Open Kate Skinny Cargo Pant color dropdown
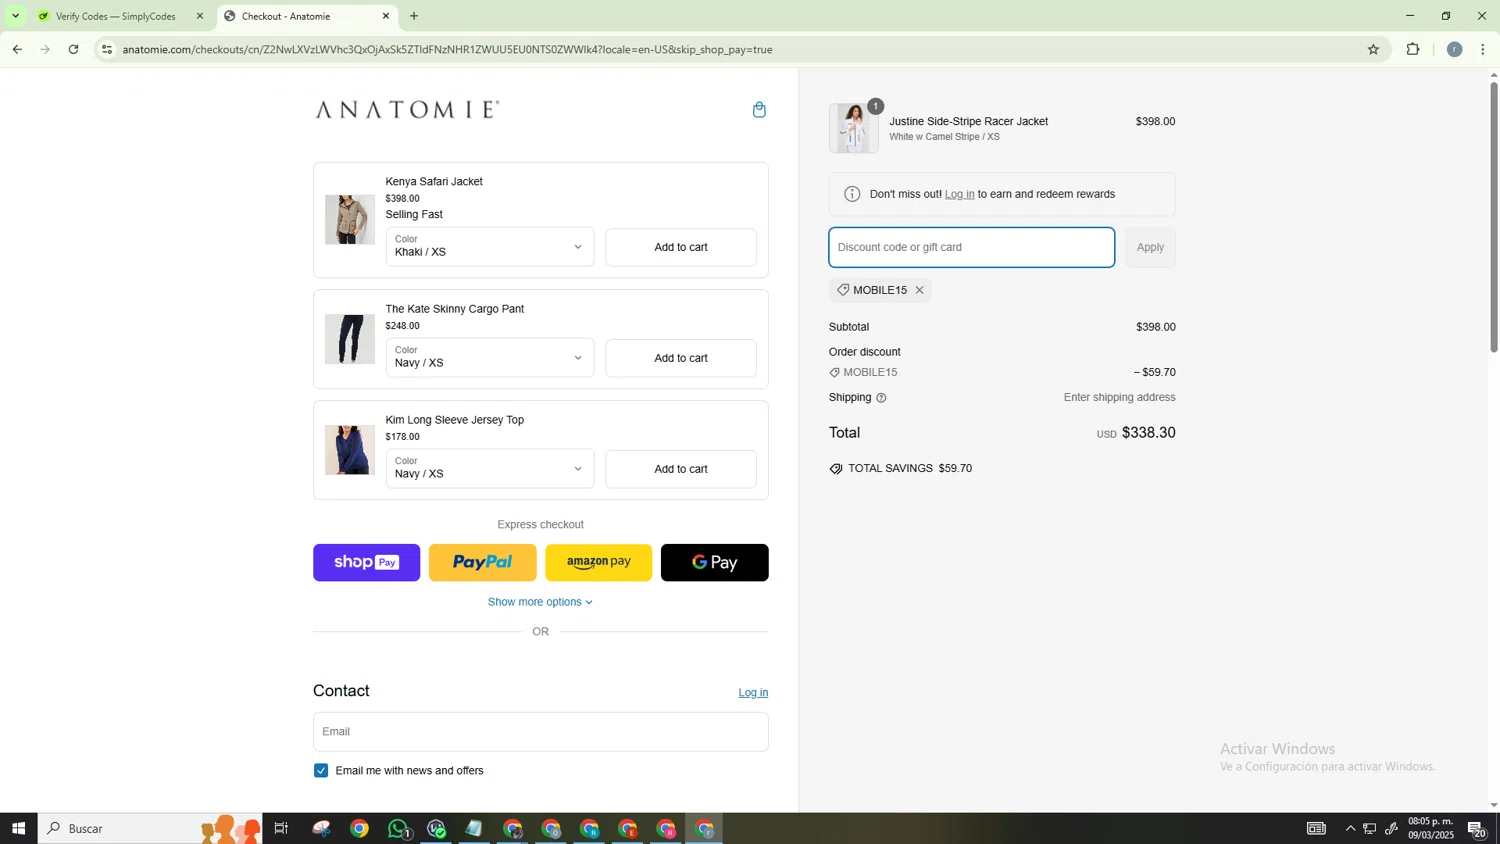Image resolution: width=1500 pixels, height=844 pixels. click(490, 358)
